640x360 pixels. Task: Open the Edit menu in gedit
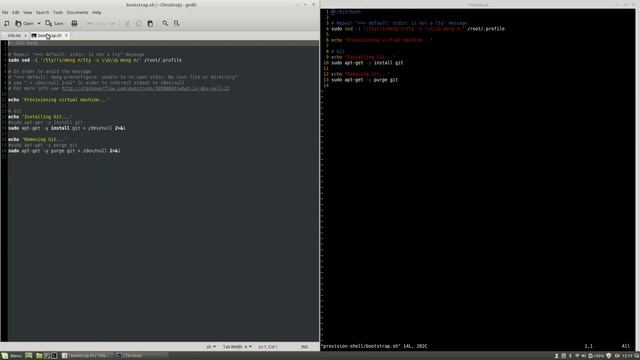click(x=16, y=12)
